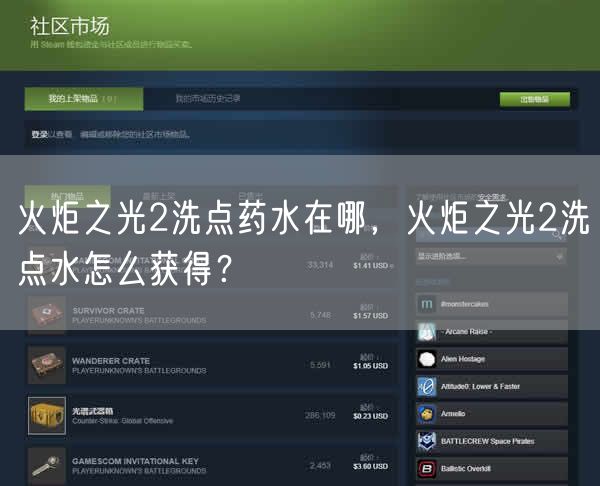The width and height of the screenshot is (600, 486).
Task: Open the 光谱武器箱 weapon case thumbnail
Action: 47,416
